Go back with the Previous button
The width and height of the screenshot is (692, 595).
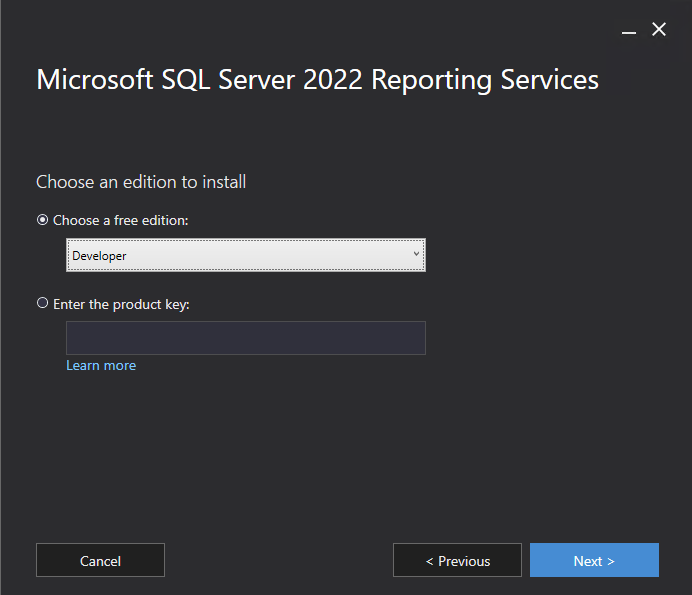pyautogui.click(x=457, y=560)
